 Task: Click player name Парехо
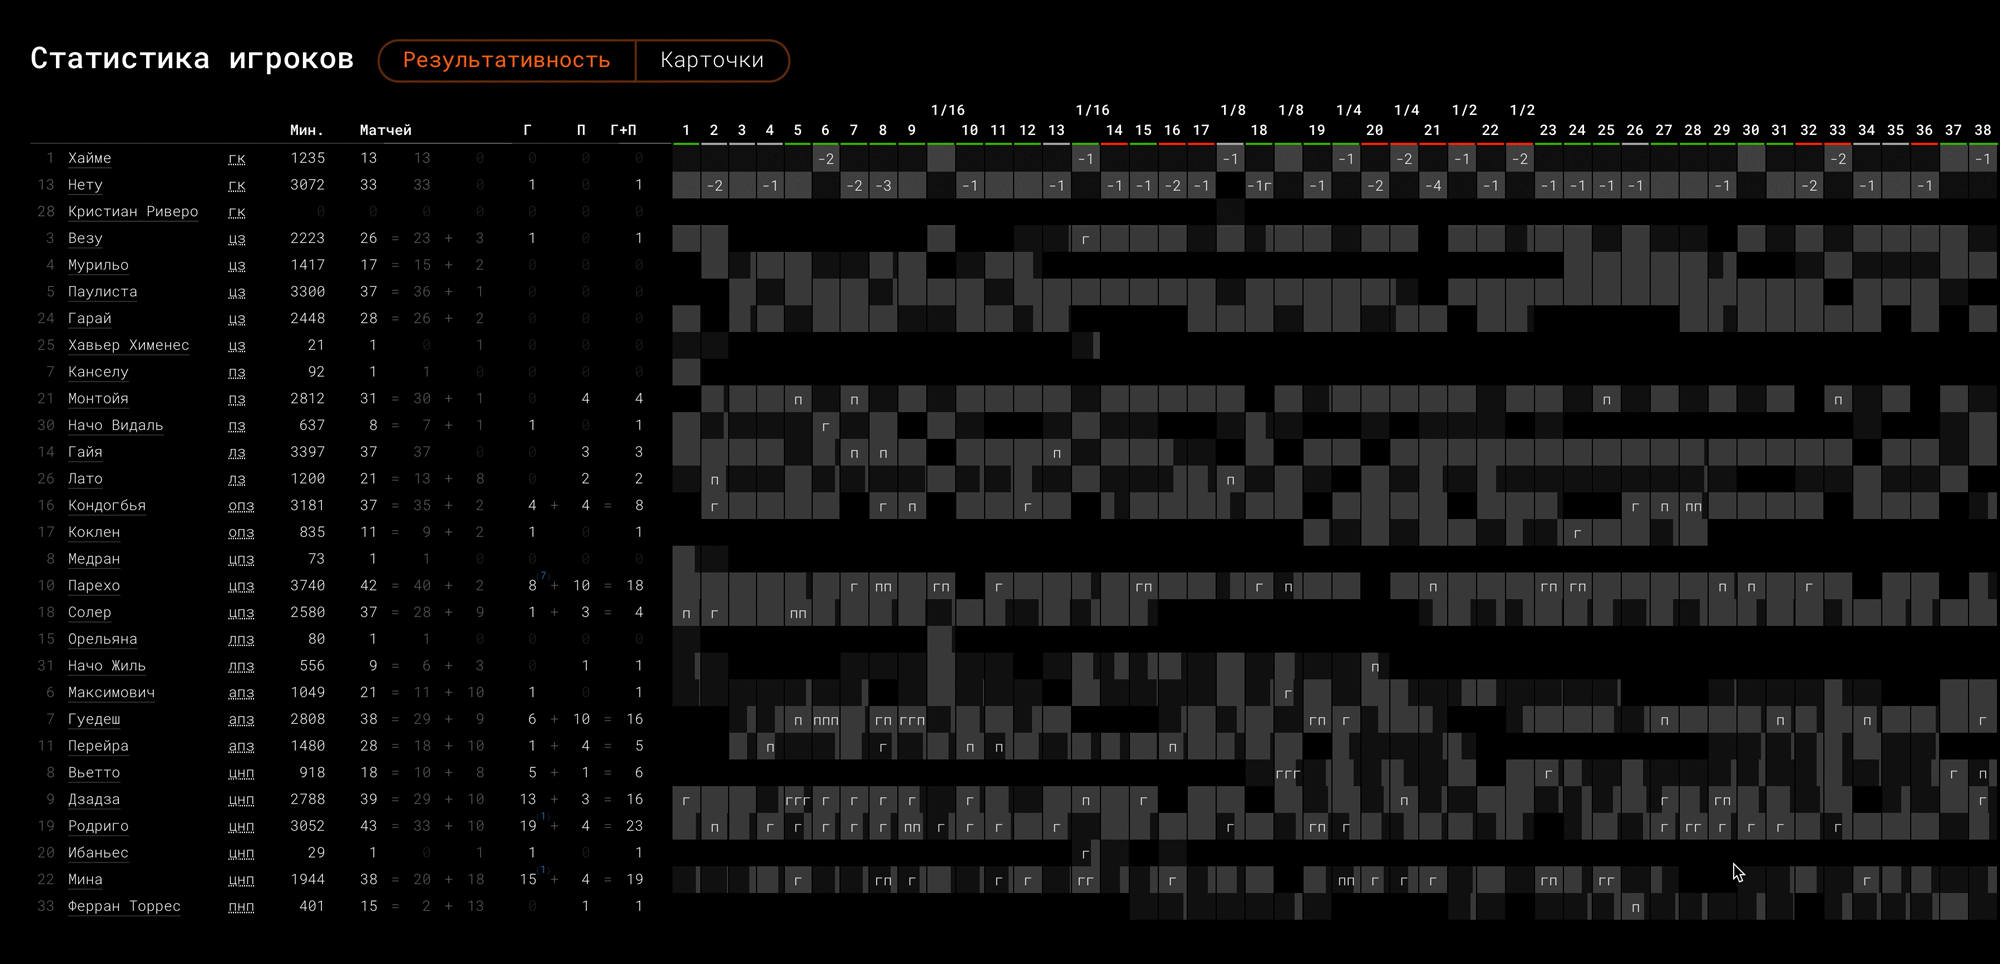[93, 586]
